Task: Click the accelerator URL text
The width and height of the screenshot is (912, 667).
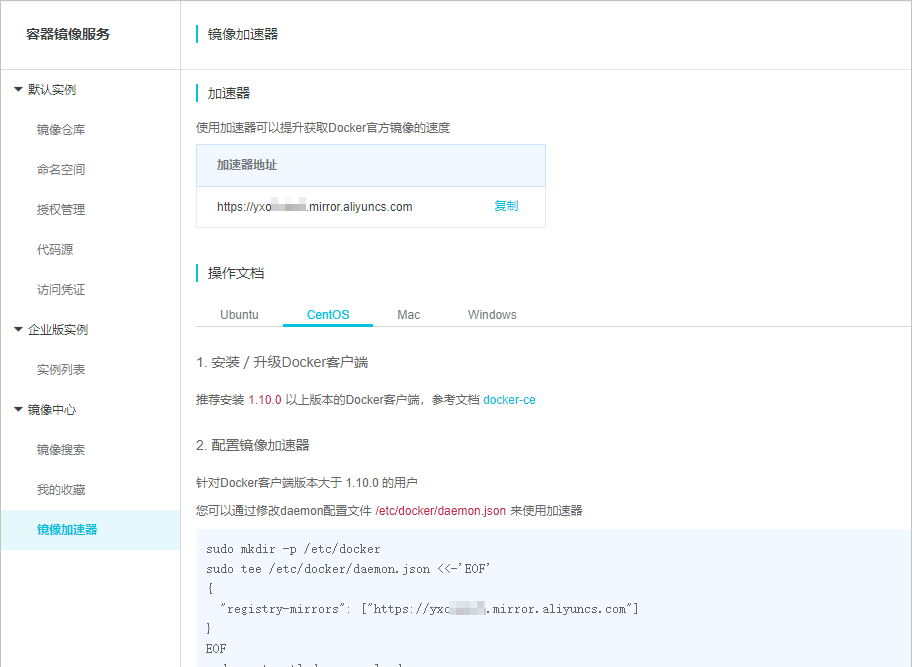Action: (x=315, y=207)
